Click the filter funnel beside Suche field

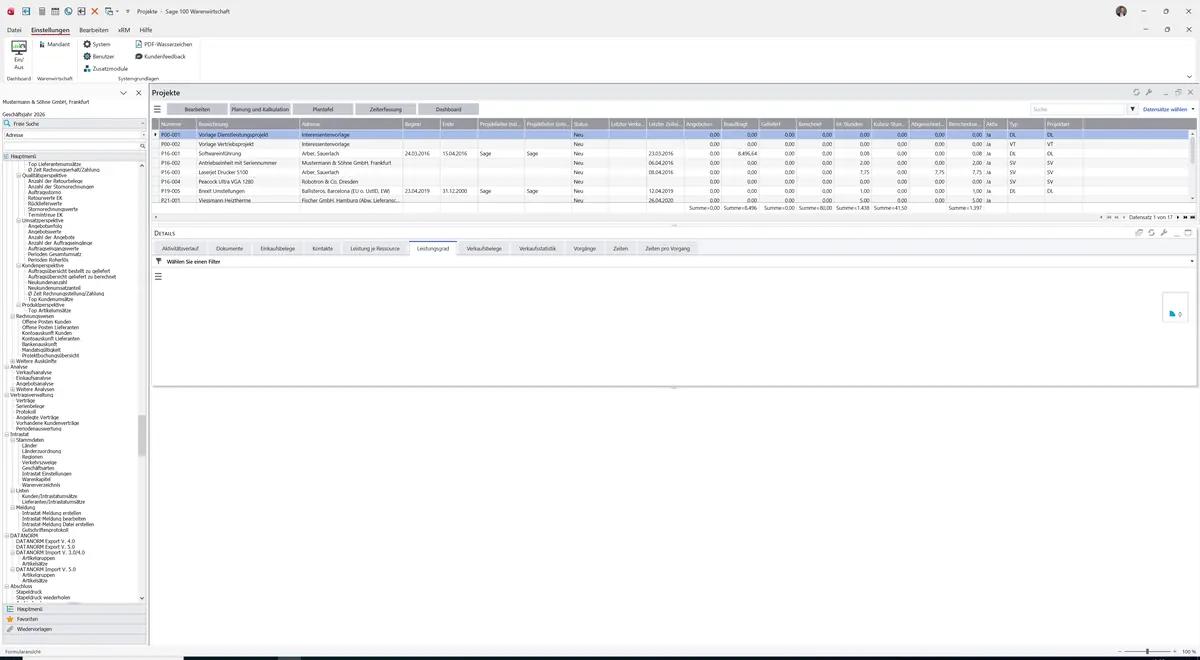tap(1133, 109)
